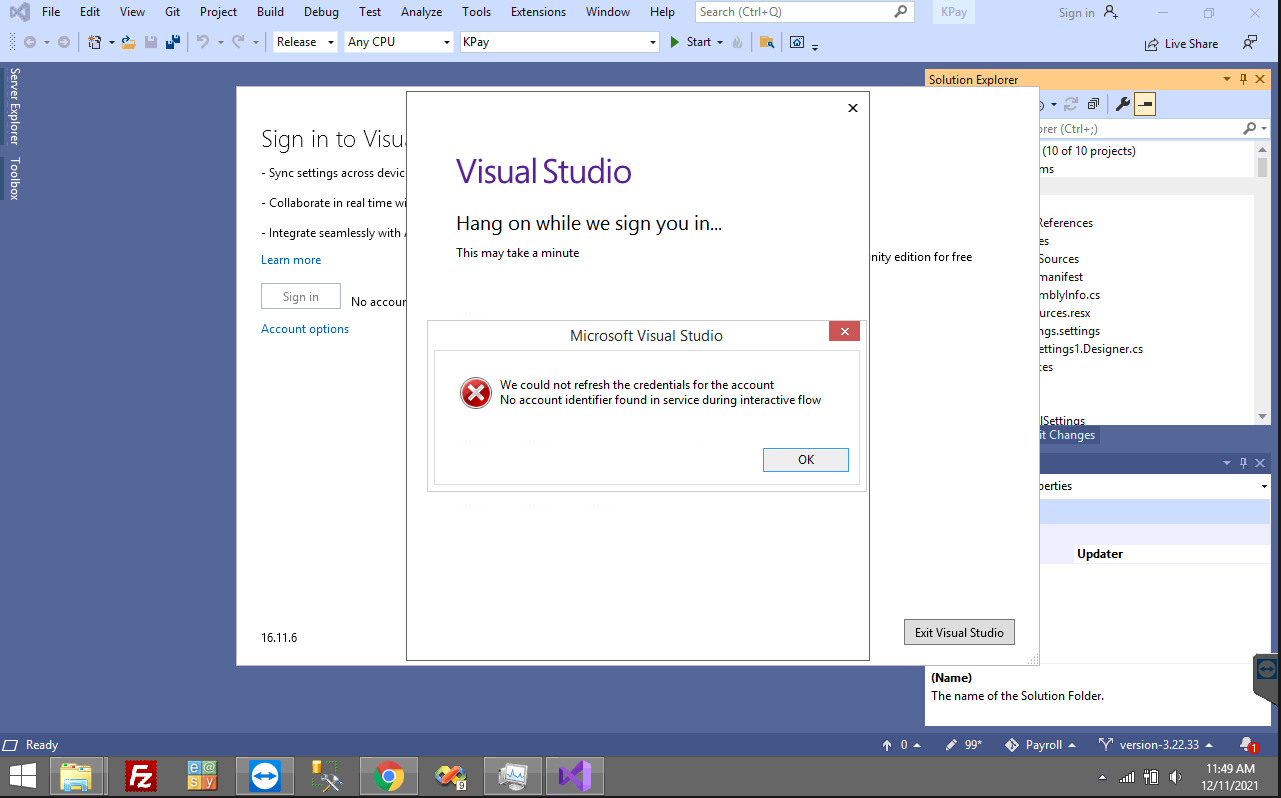Viewport: 1281px width, 798px height.
Task: Open TeamViewer from the taskbar
Action: point(265,776)
